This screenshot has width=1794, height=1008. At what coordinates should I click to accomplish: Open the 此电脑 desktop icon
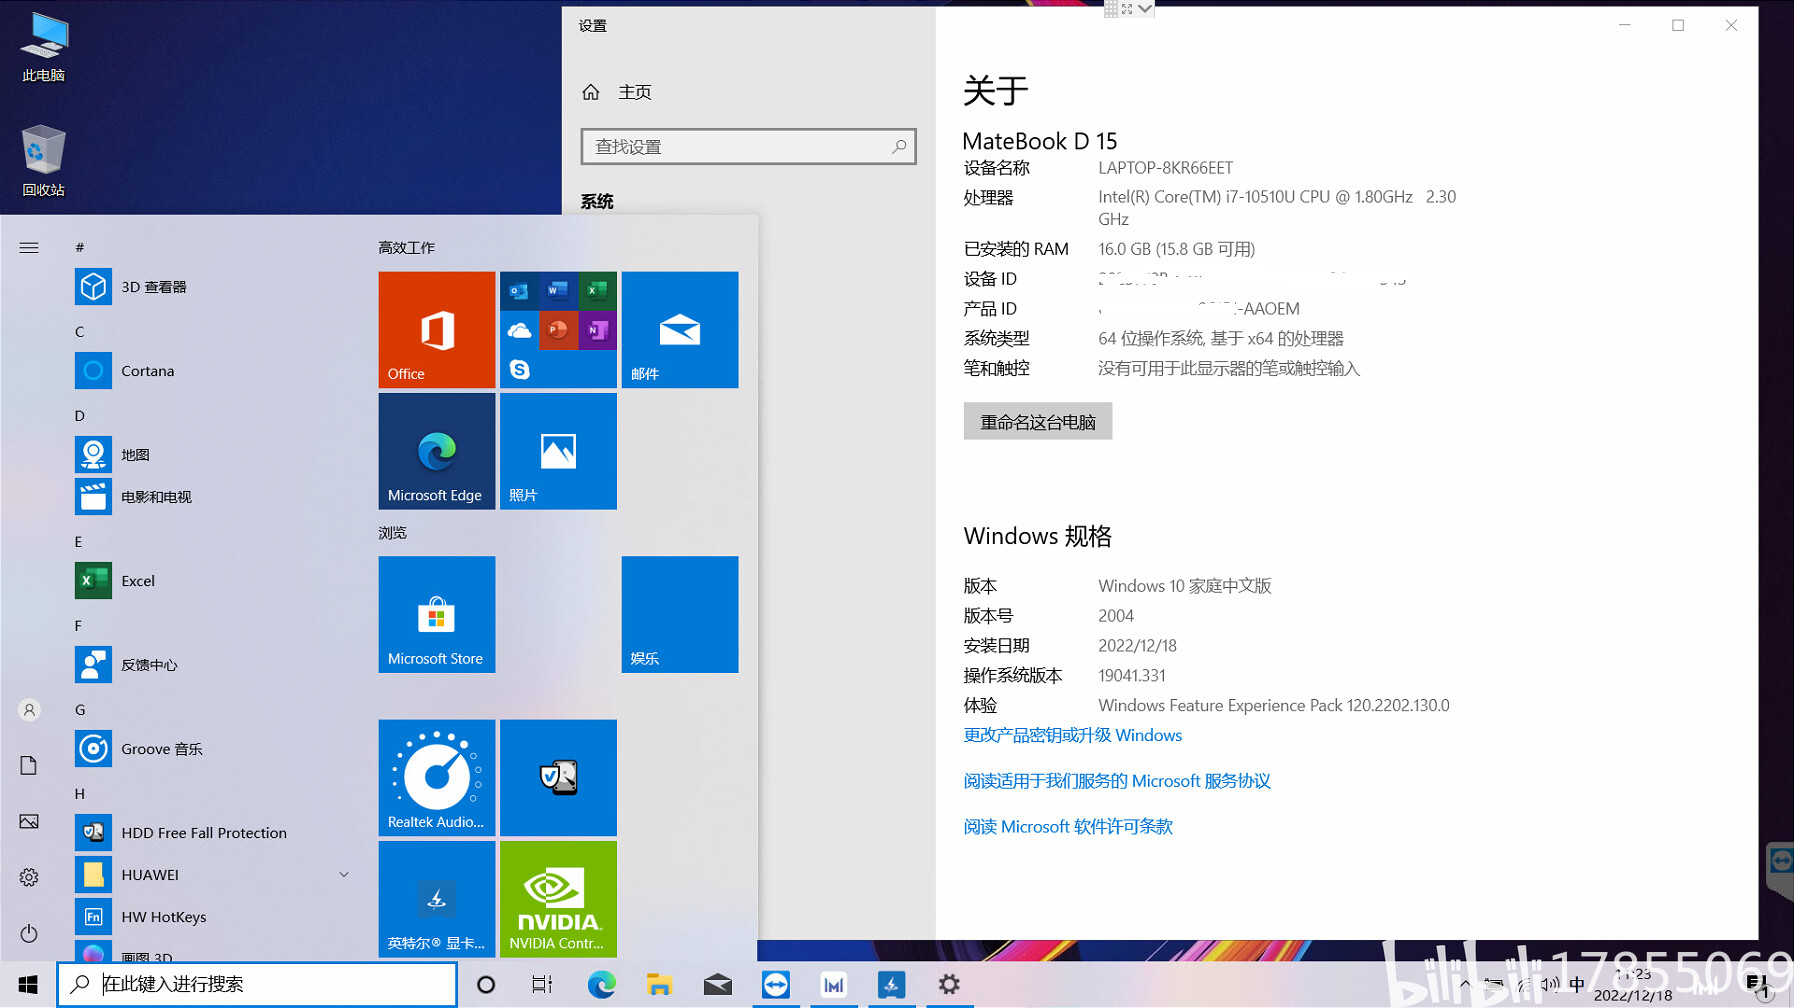coord(44,48)
